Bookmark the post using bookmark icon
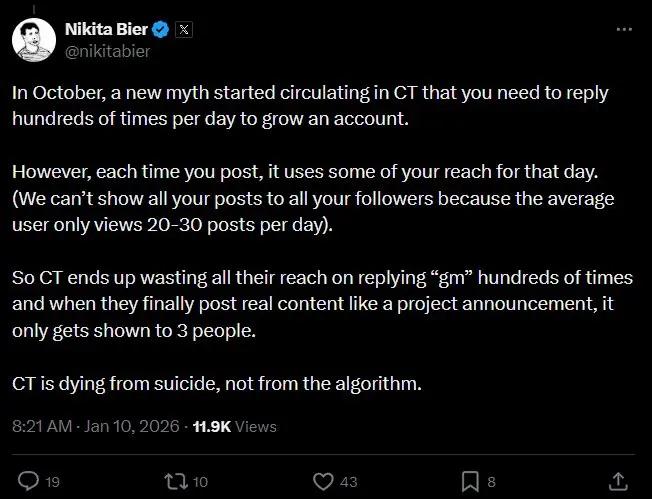 click(470, 482)
